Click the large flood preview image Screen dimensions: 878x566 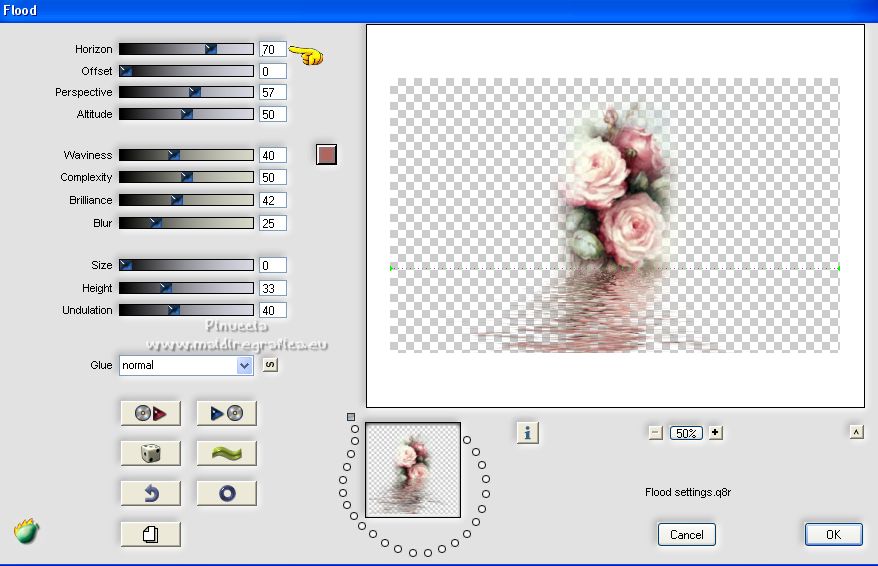coord(615,216)
